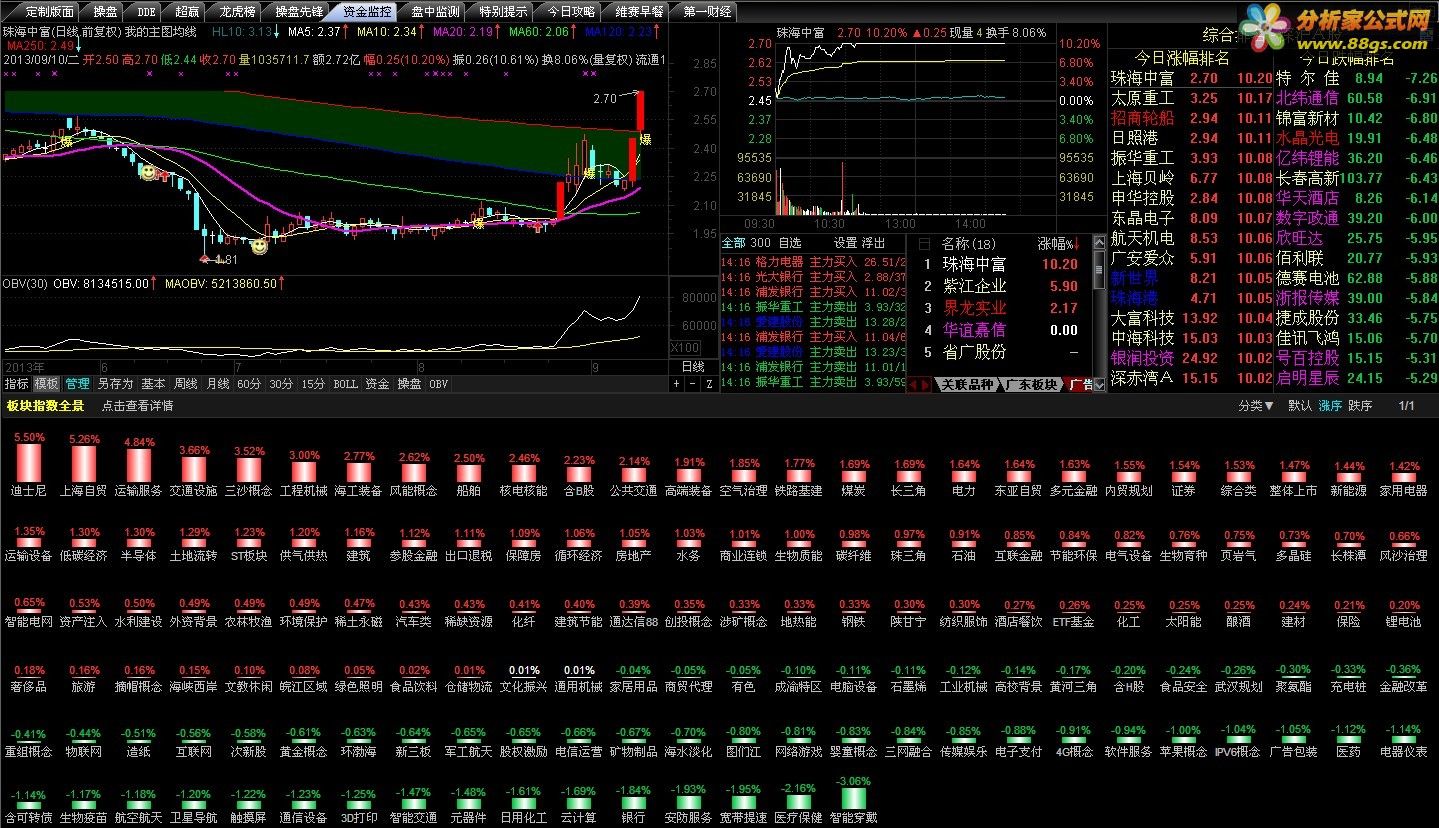
Task: Click the 指标 button under the chart
Action: coord(17,384)
